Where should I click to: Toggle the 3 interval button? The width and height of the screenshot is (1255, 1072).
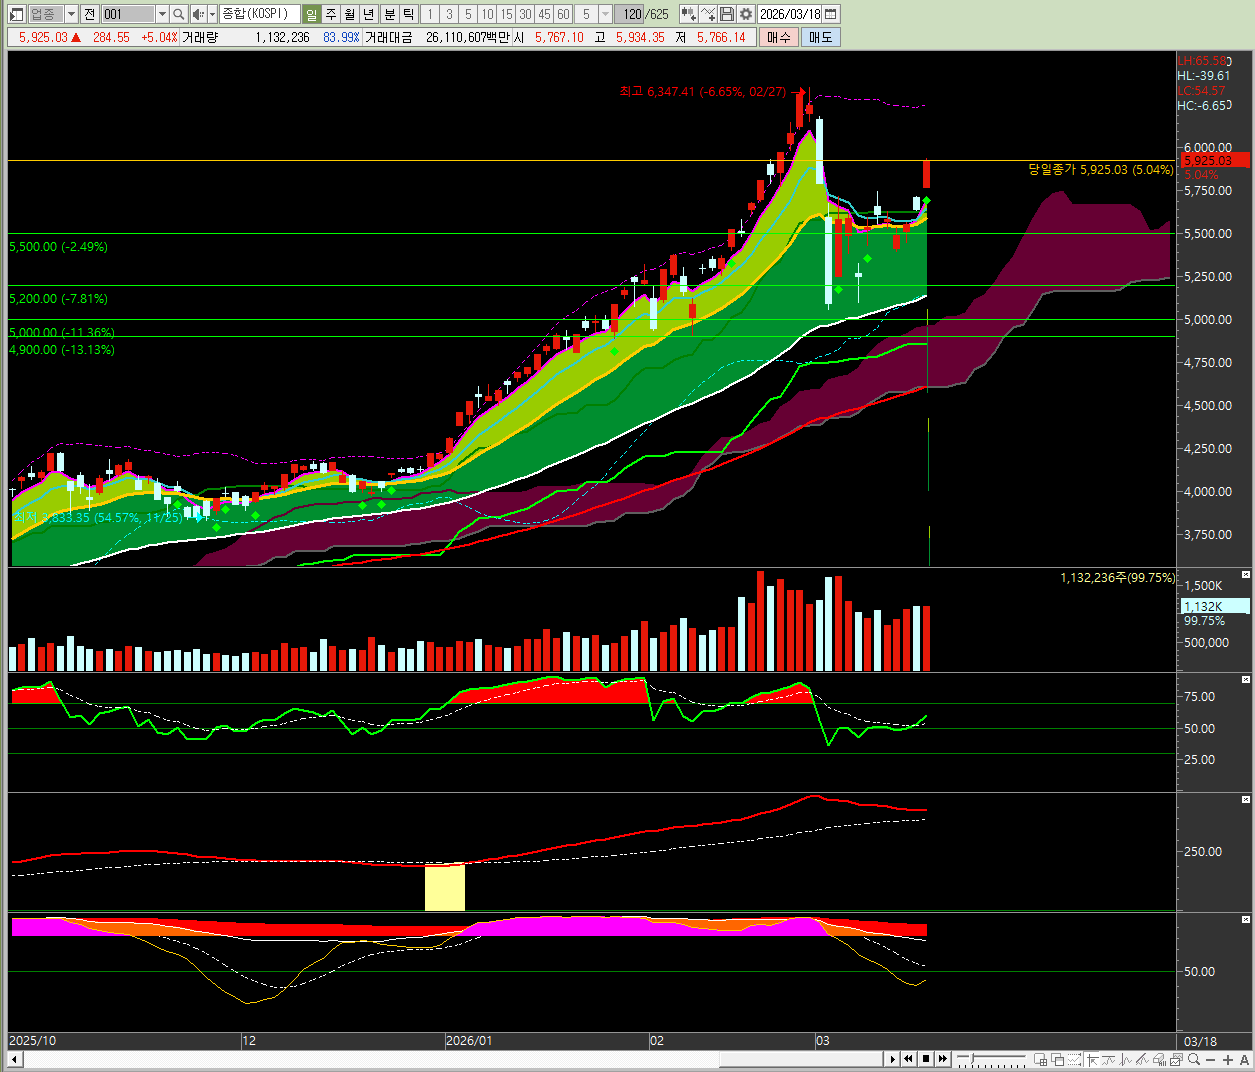tap(449, 14)
